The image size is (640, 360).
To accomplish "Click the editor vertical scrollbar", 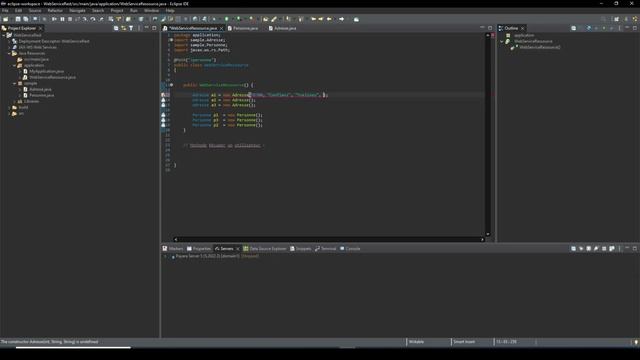I will tap(487, 135).
